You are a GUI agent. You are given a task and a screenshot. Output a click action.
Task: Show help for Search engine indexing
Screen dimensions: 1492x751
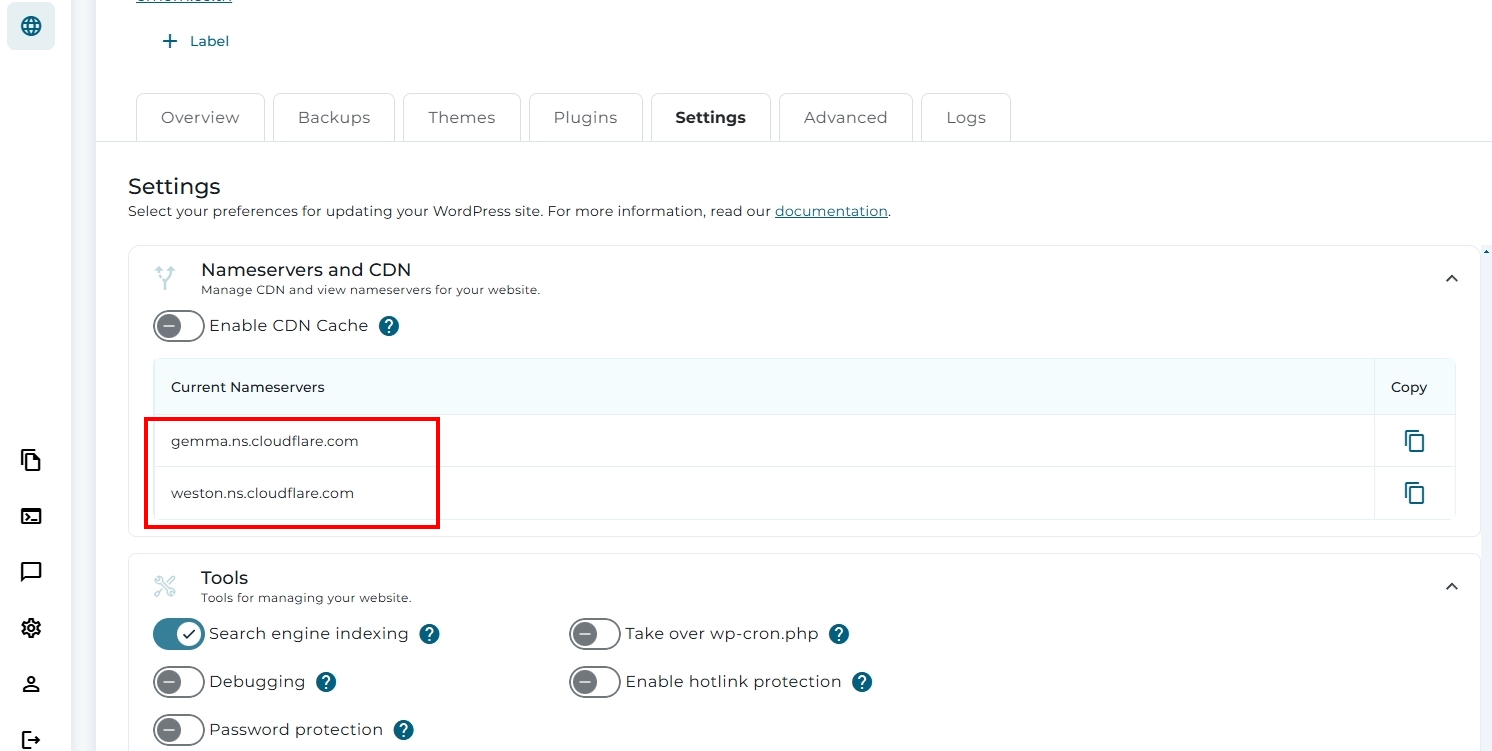[x=429, y=634]
